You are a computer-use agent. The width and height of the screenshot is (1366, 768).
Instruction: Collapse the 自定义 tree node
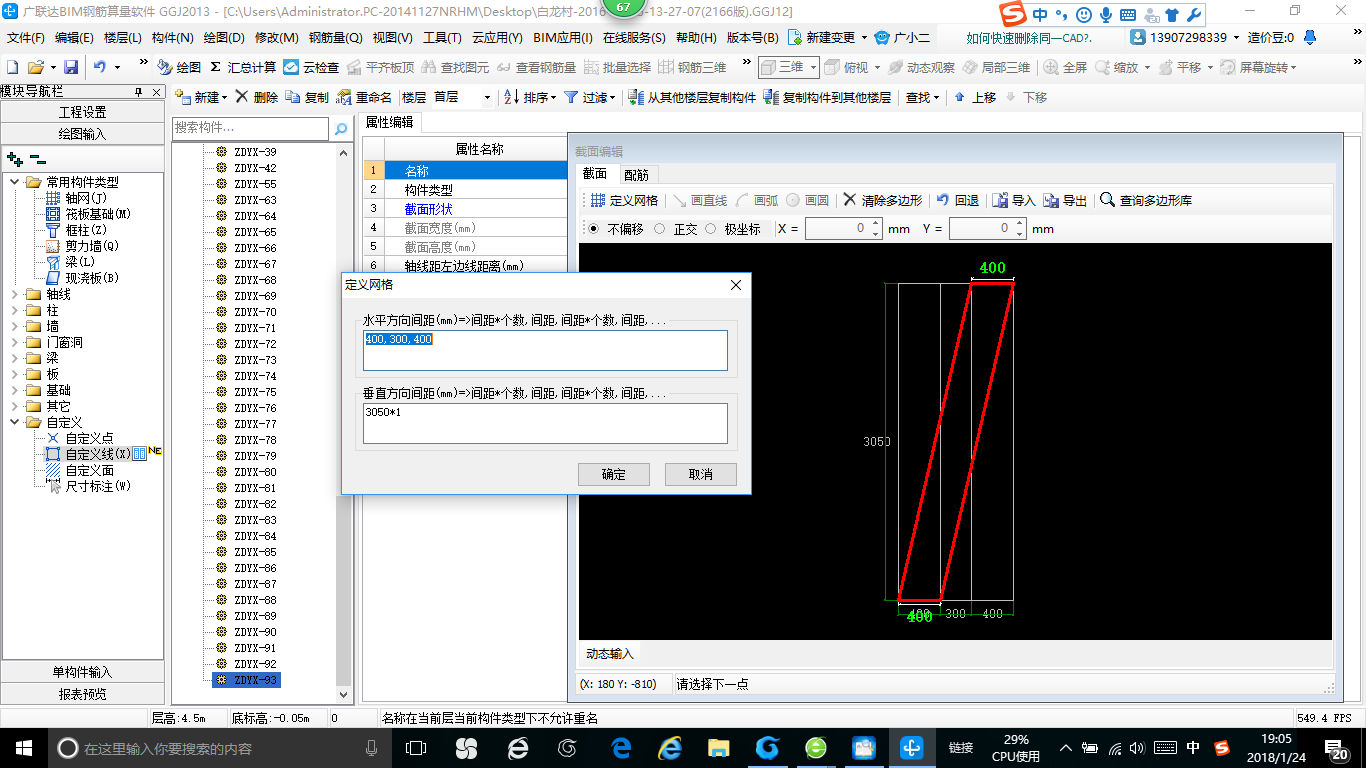[x=15, y=422]
